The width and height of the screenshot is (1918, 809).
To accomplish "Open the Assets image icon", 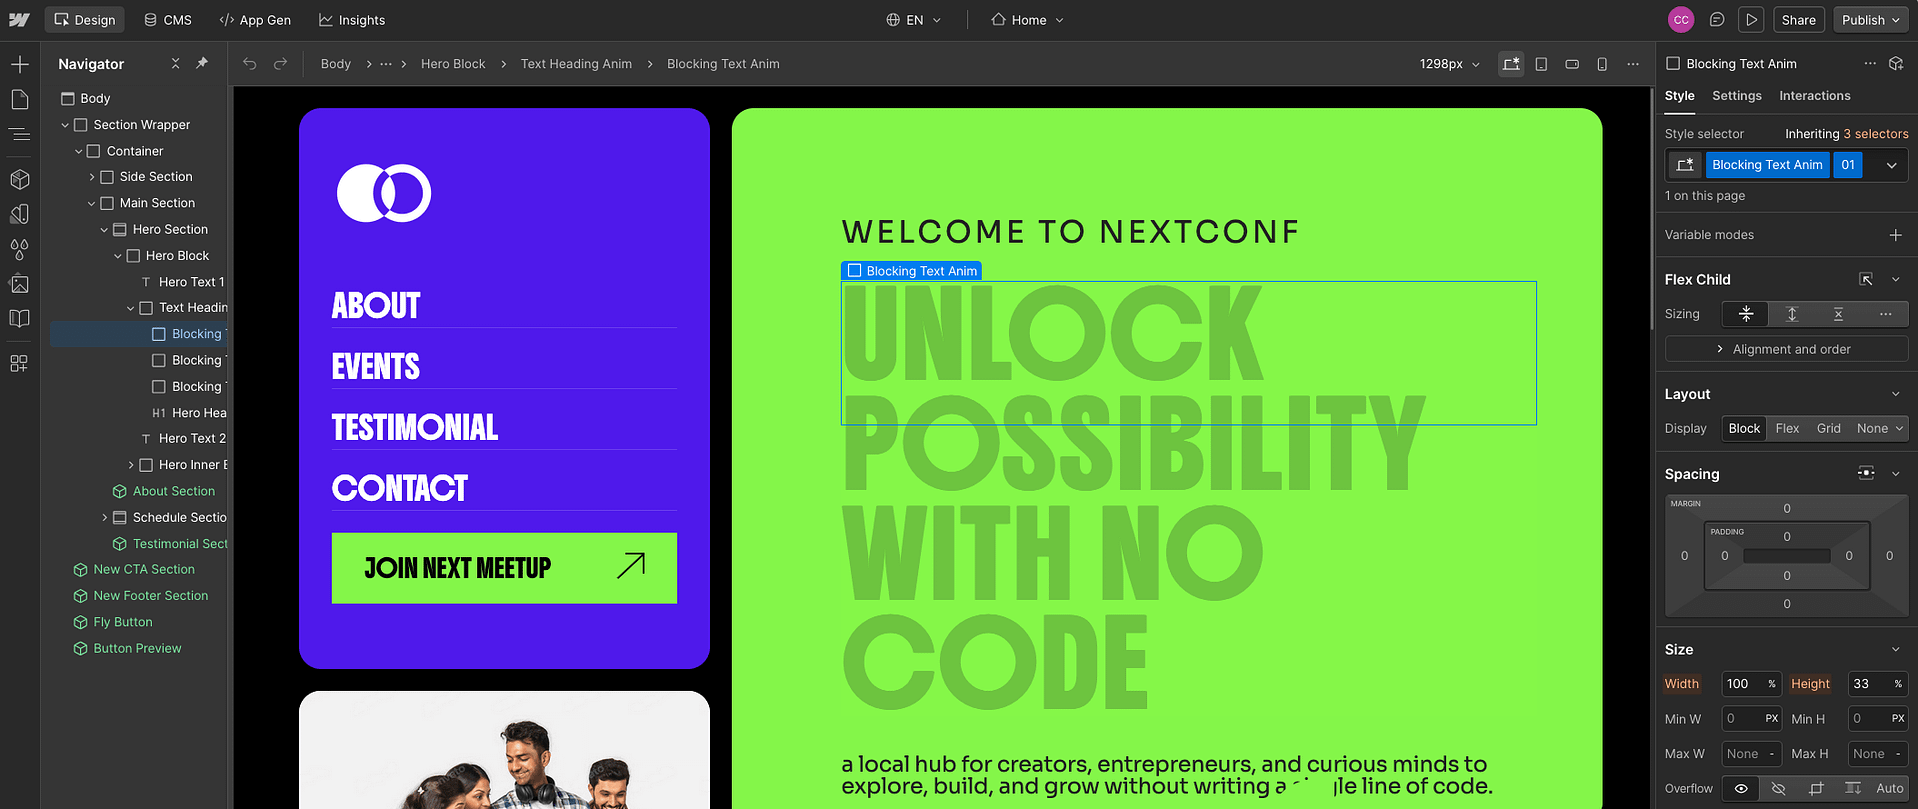I will point(19,284).
